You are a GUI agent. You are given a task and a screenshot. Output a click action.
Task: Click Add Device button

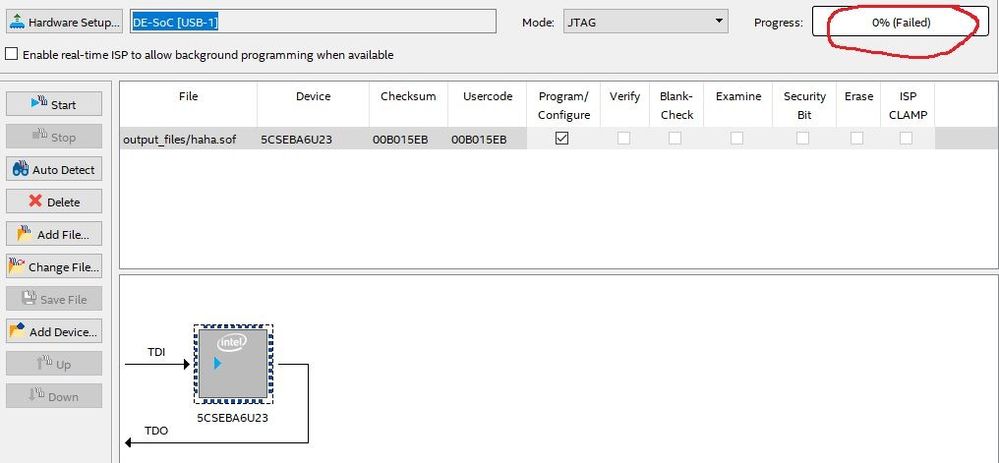pyautogui.click(x=54, y=332)
